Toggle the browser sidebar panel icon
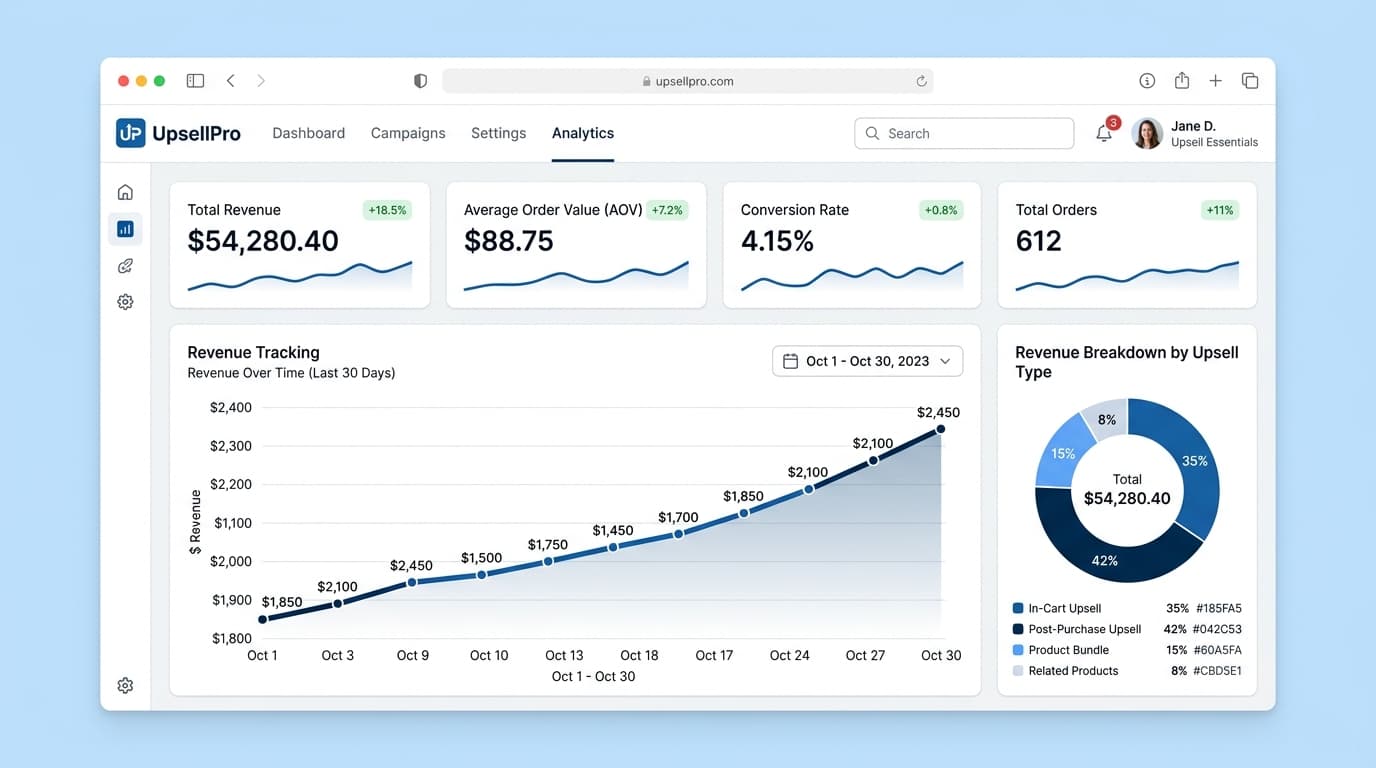 point(195,81)
